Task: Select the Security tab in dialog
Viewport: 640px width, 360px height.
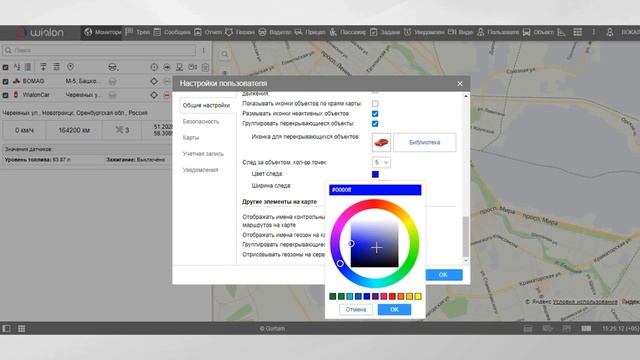Action: click(201, 122)
